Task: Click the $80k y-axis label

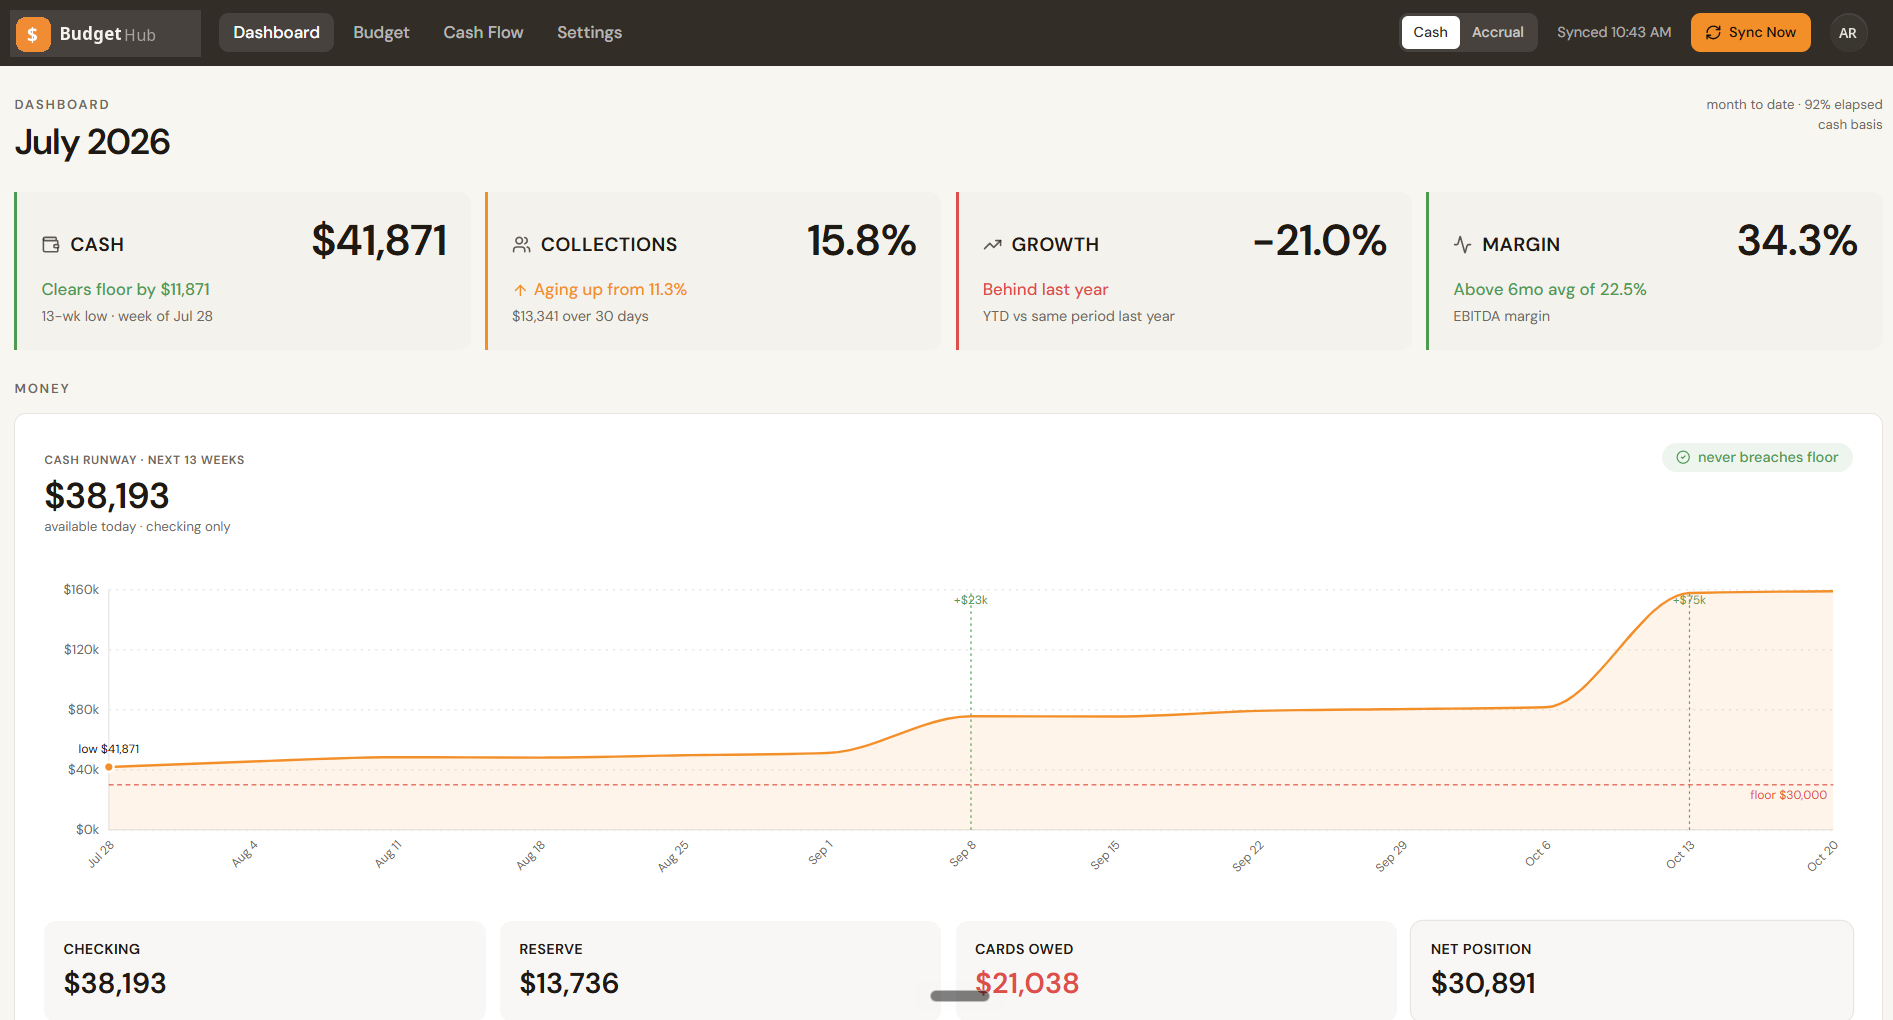Action: [x=83, y=710]
